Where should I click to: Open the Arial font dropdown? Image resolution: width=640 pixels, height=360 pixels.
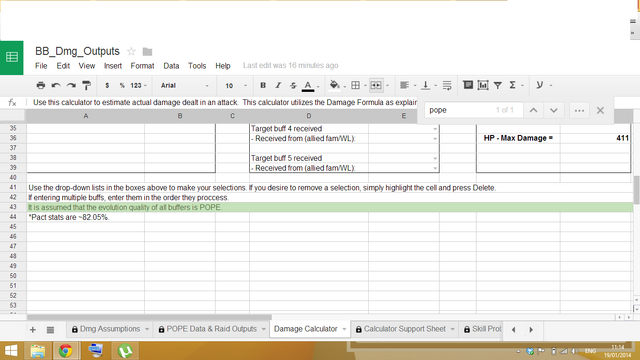184,85
